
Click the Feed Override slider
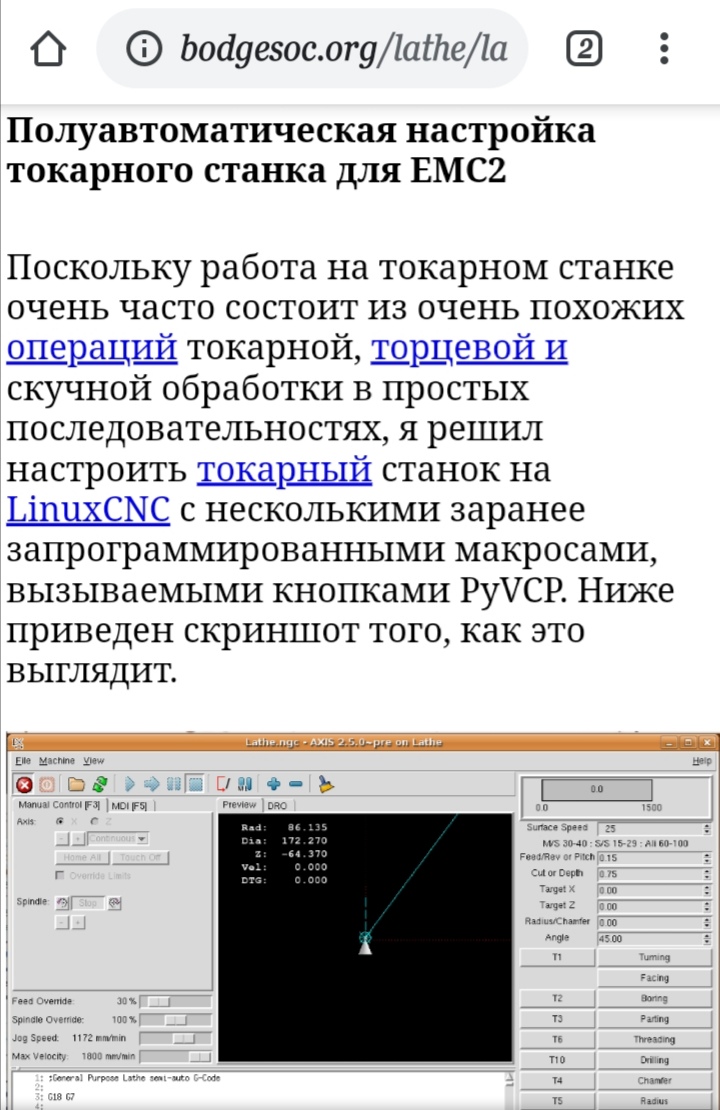tap(176, 1002)
